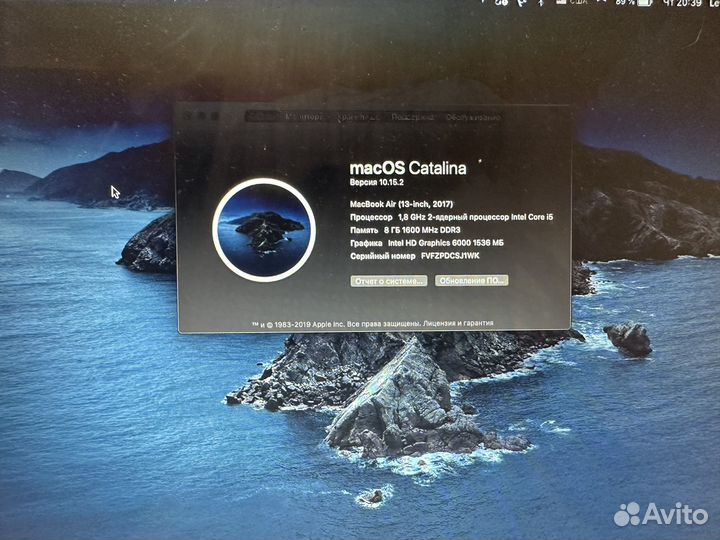This screenshot has height=540, width=720.
Task: Open the Обслуживание tab
Action: (473, 117)
